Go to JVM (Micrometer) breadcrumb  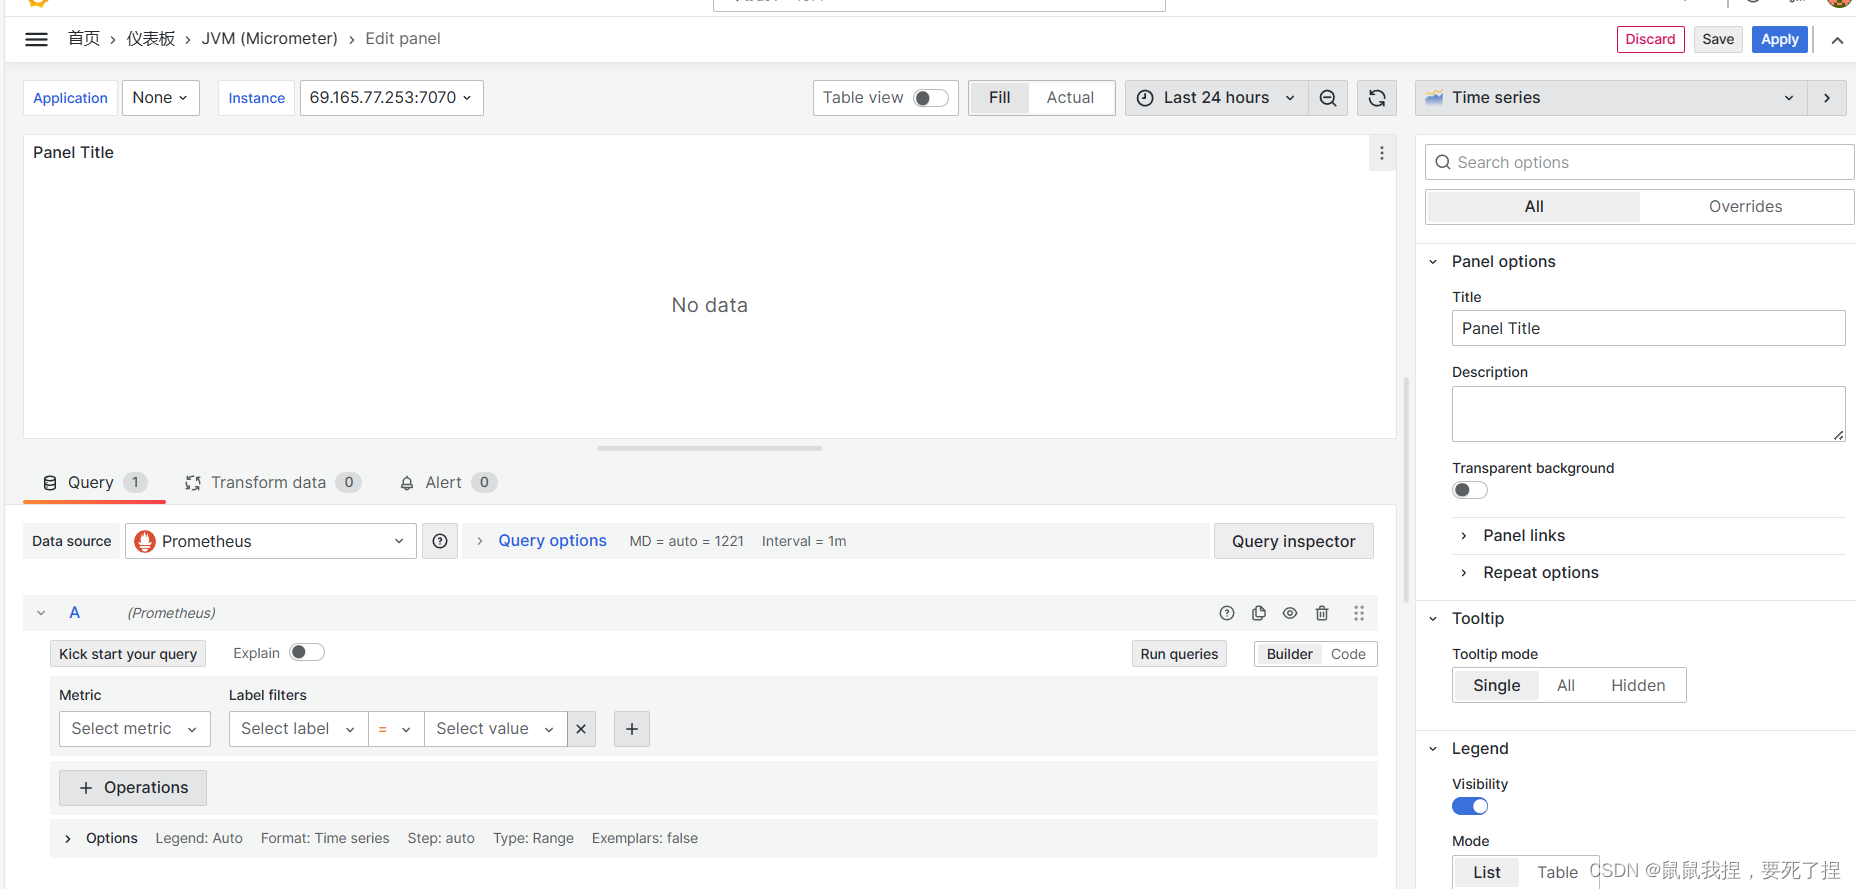point(269,39)
